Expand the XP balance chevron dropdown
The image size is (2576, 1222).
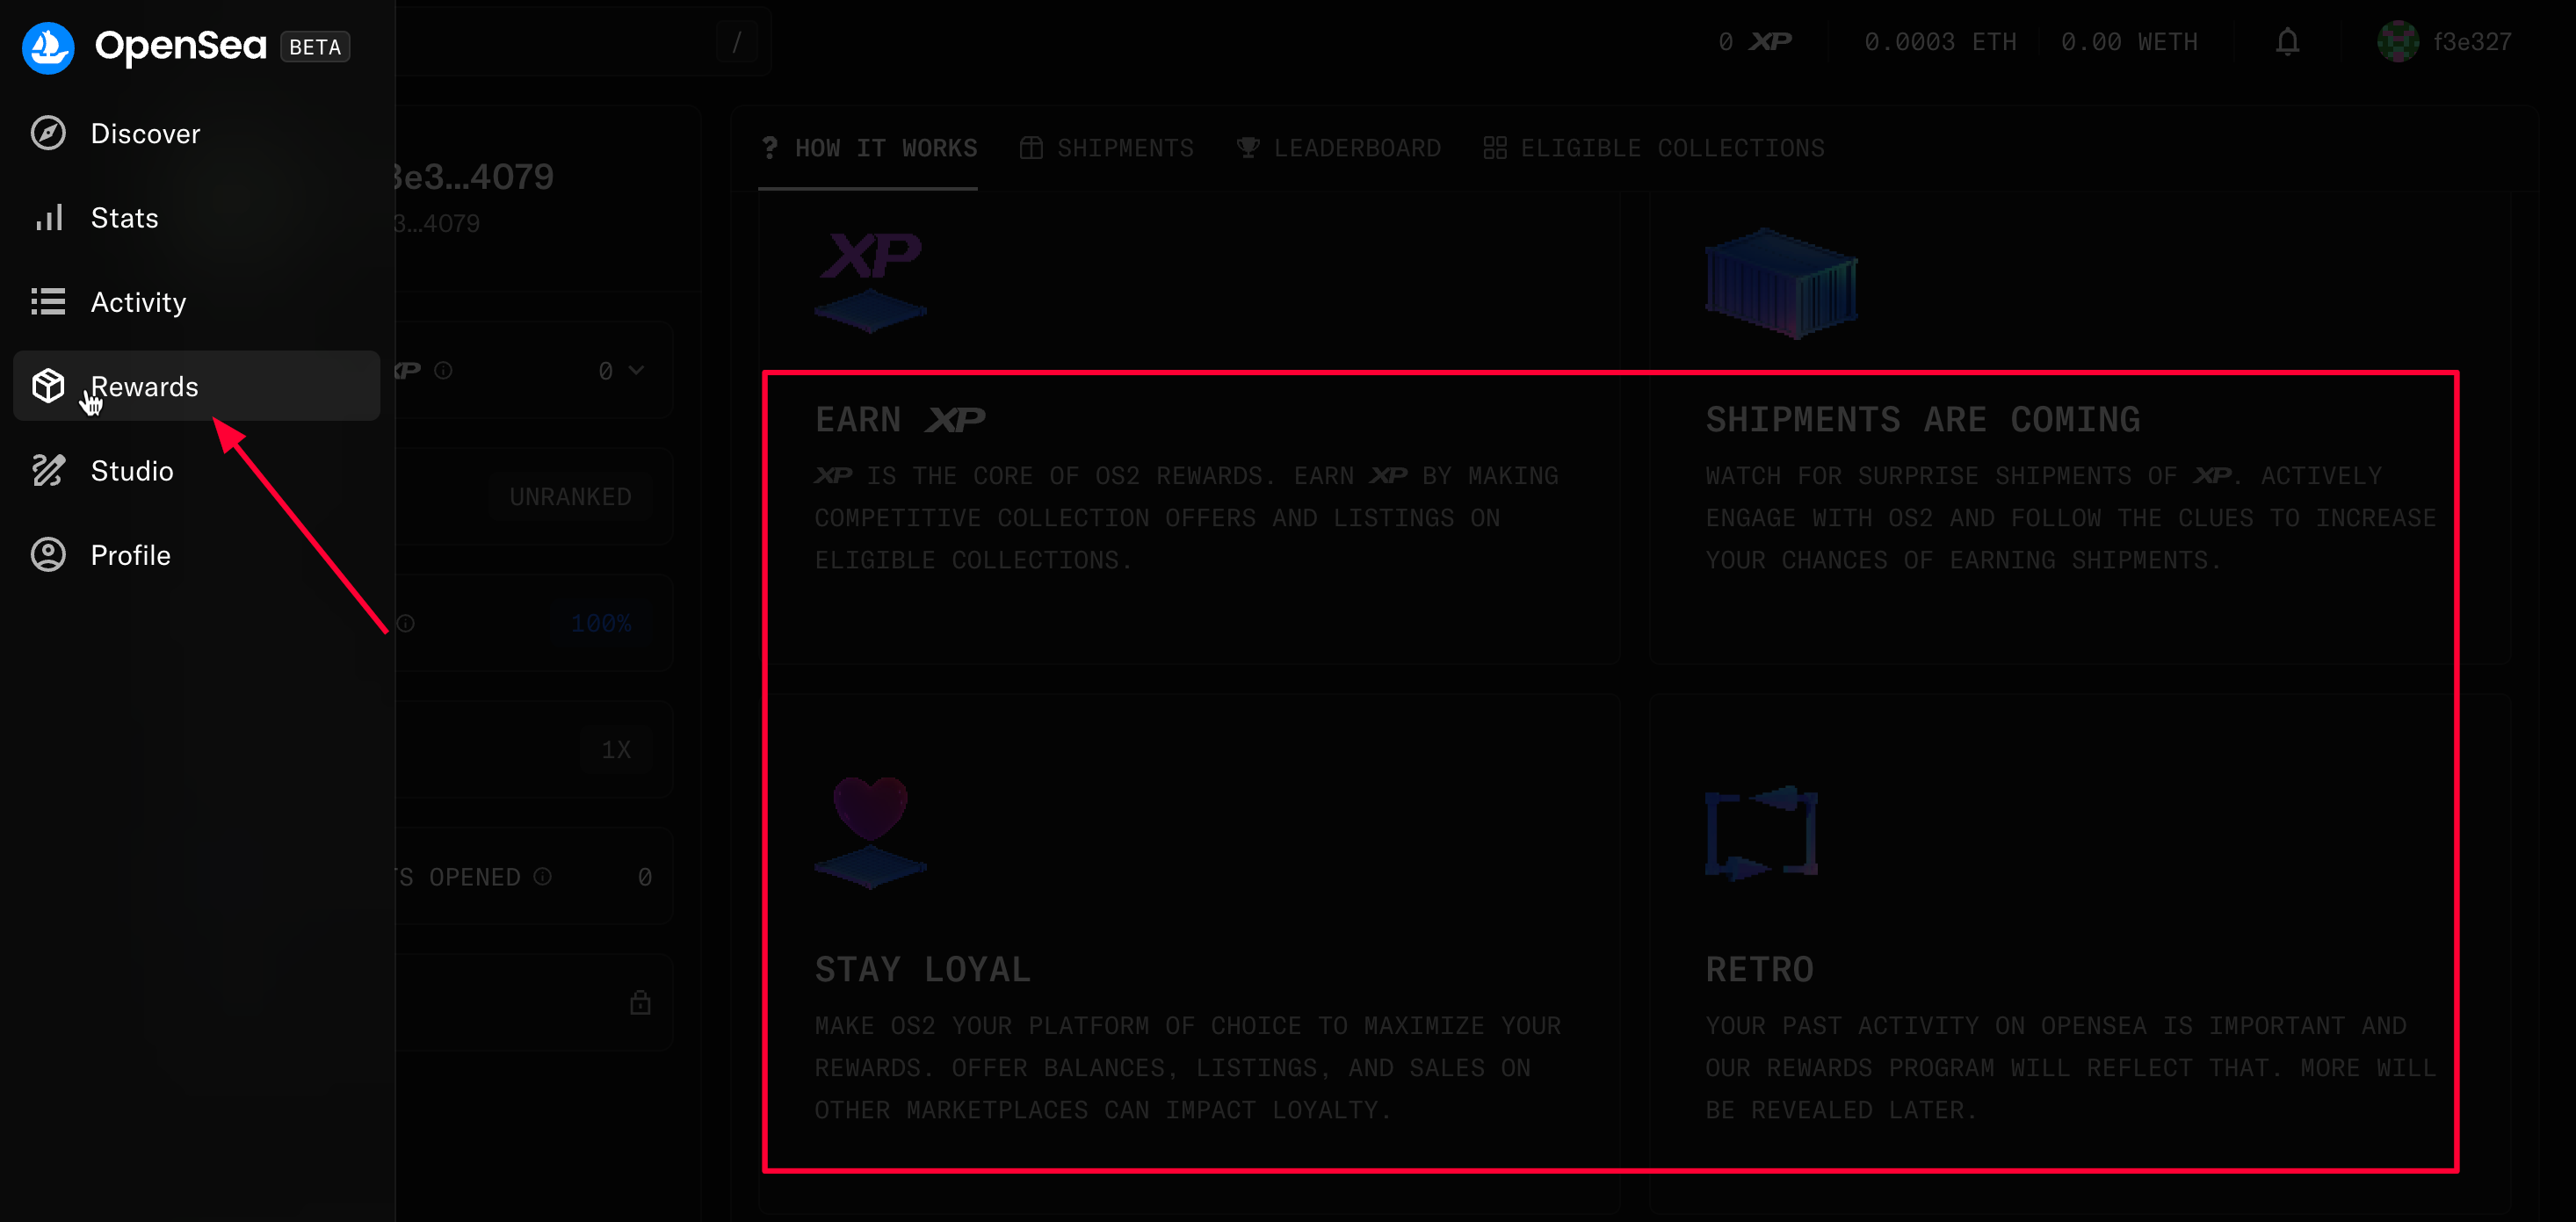pyautogui.click(x=636, y=370)
